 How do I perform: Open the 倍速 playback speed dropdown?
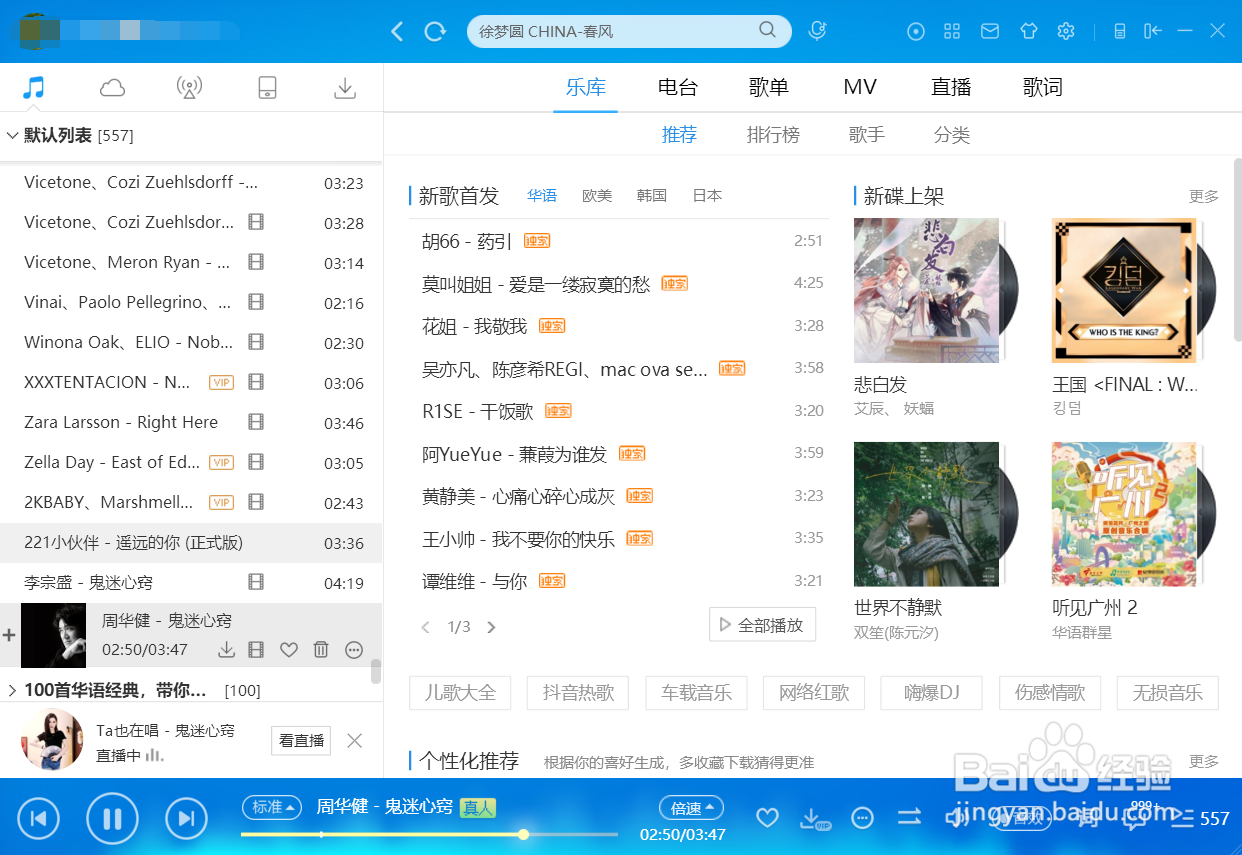[x=691, y=808]
